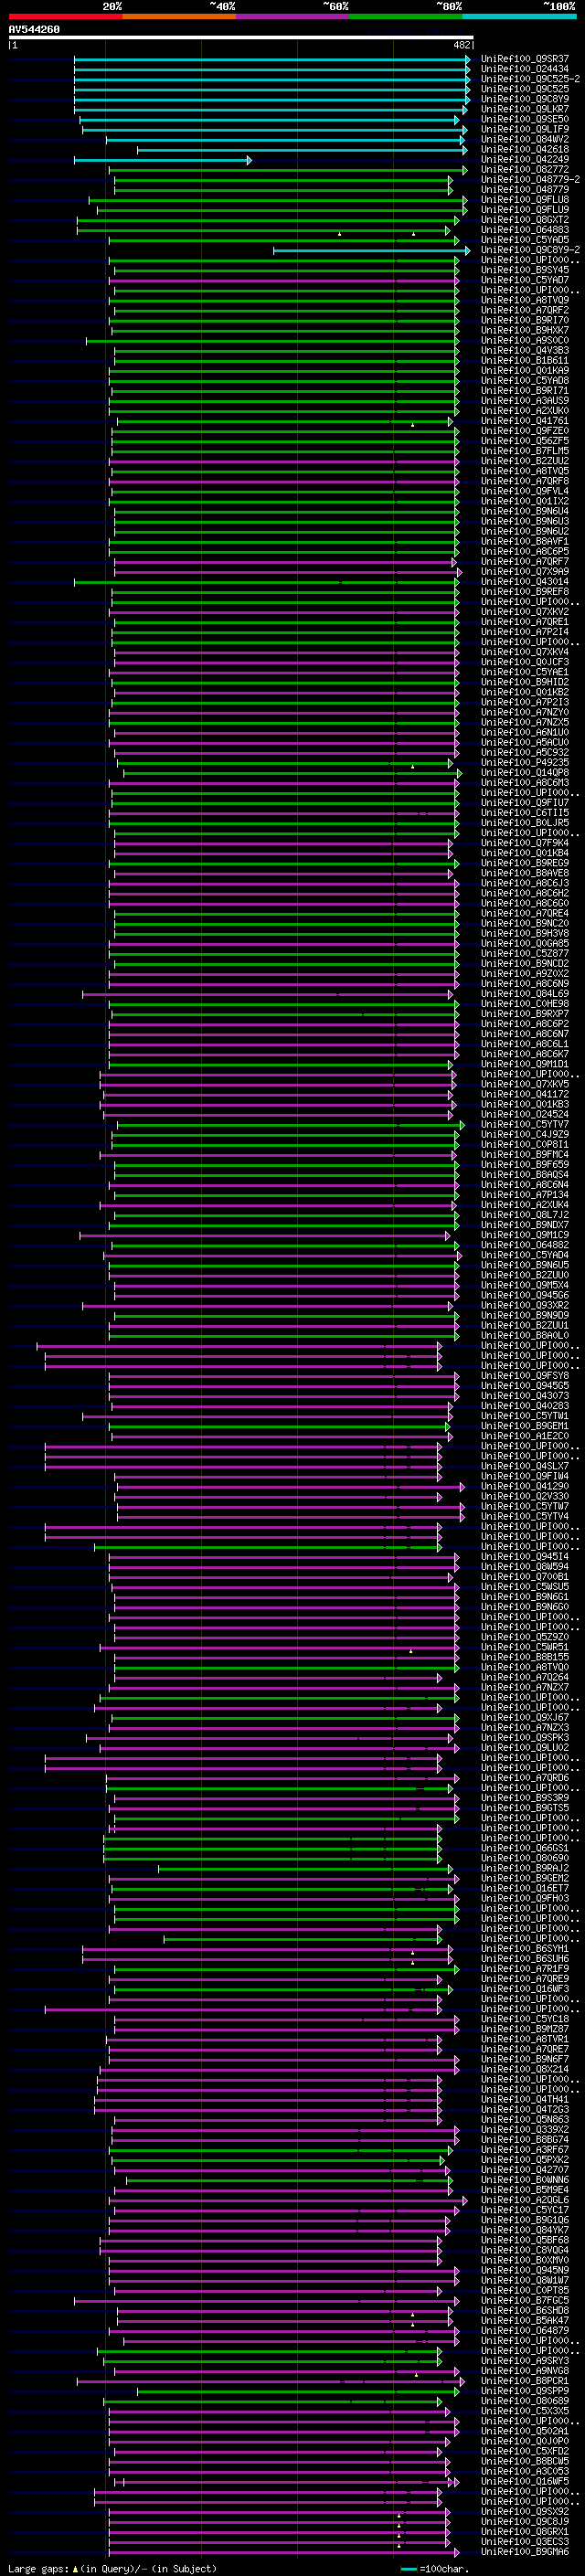The height and width of the screenshot is (2576, 585).
Task: Select hit label UniRef100_Q40283
Action: click(525, 1405)
